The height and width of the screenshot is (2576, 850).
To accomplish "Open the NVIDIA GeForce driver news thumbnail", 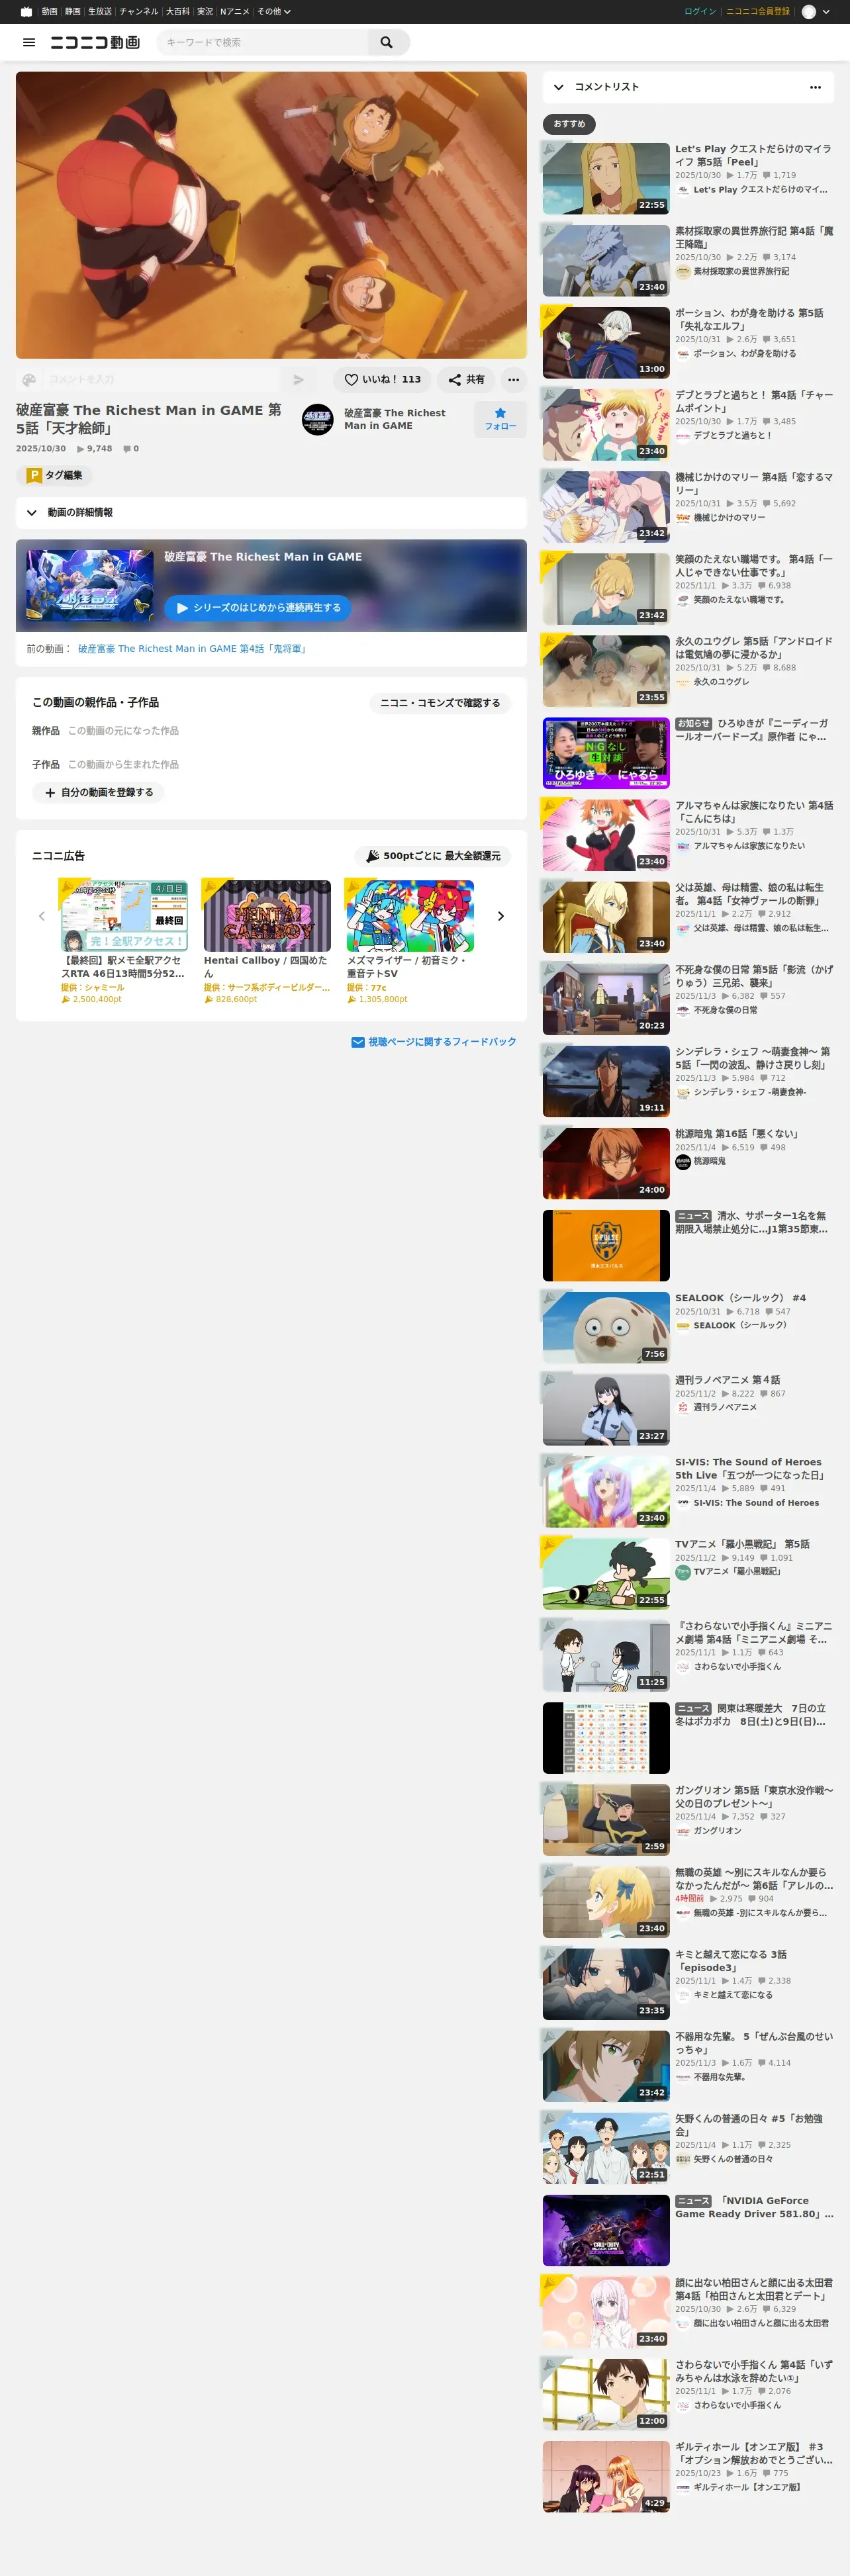I will 606,2230.
